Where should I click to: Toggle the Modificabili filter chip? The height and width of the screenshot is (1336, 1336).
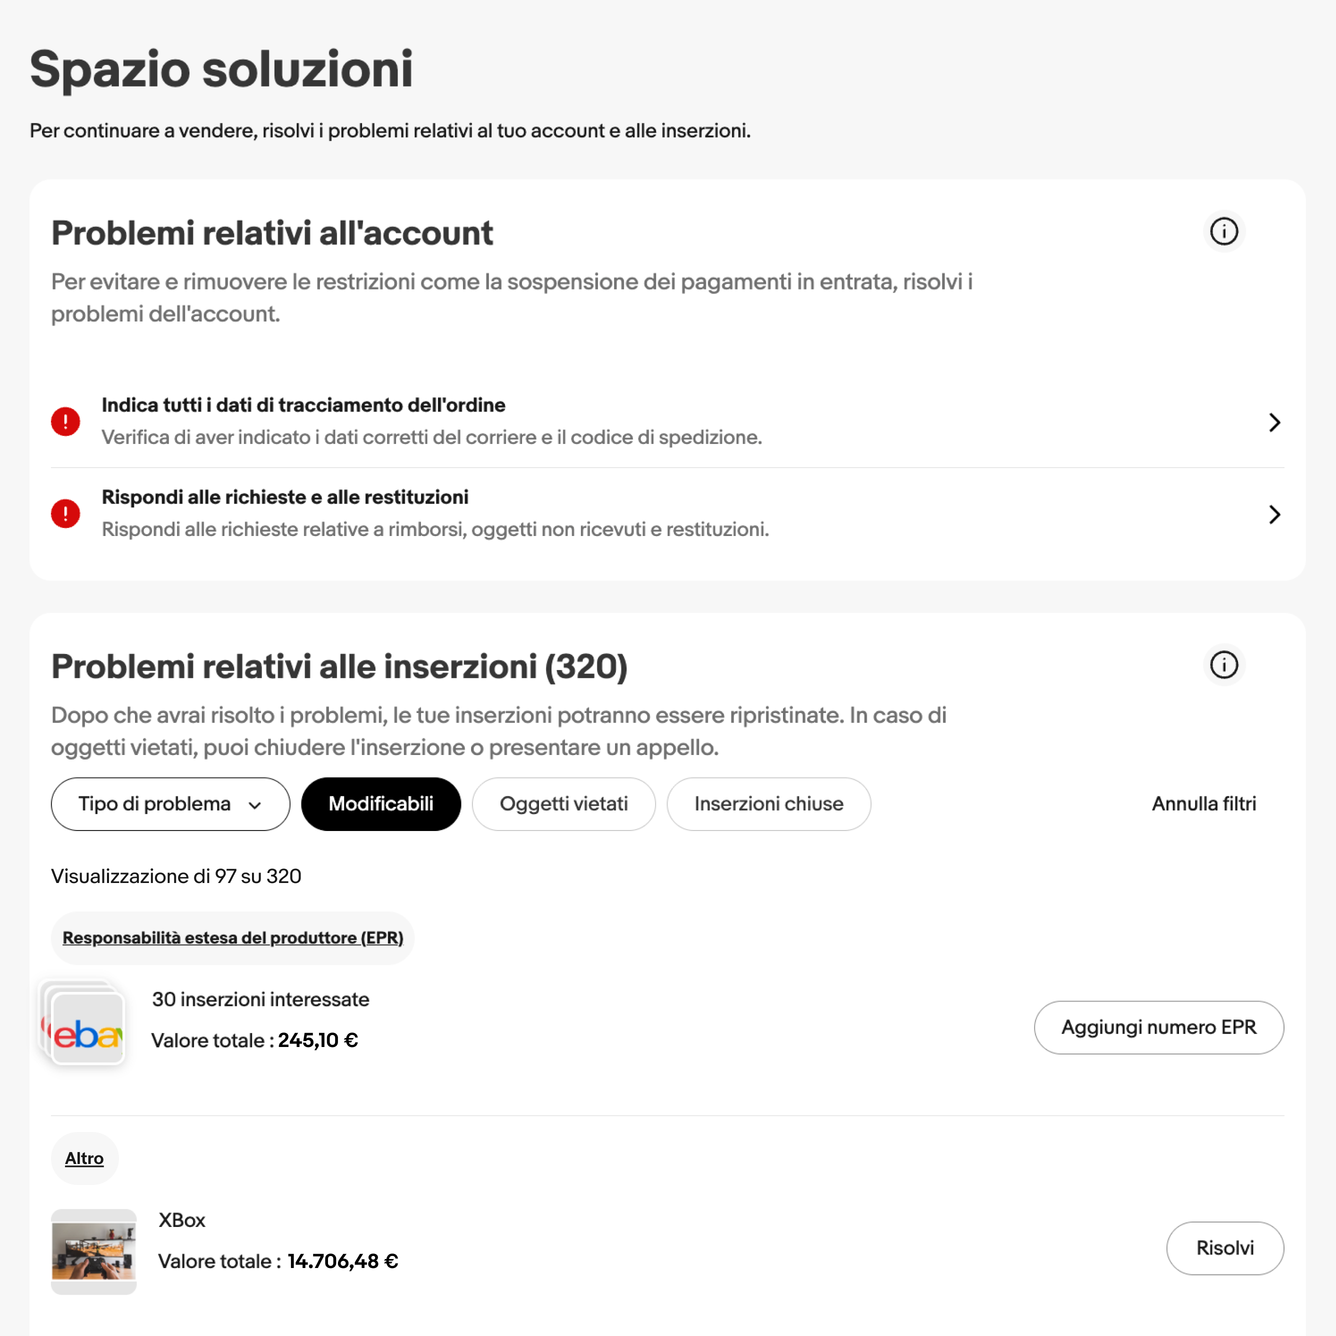click(x=381, y=804)
